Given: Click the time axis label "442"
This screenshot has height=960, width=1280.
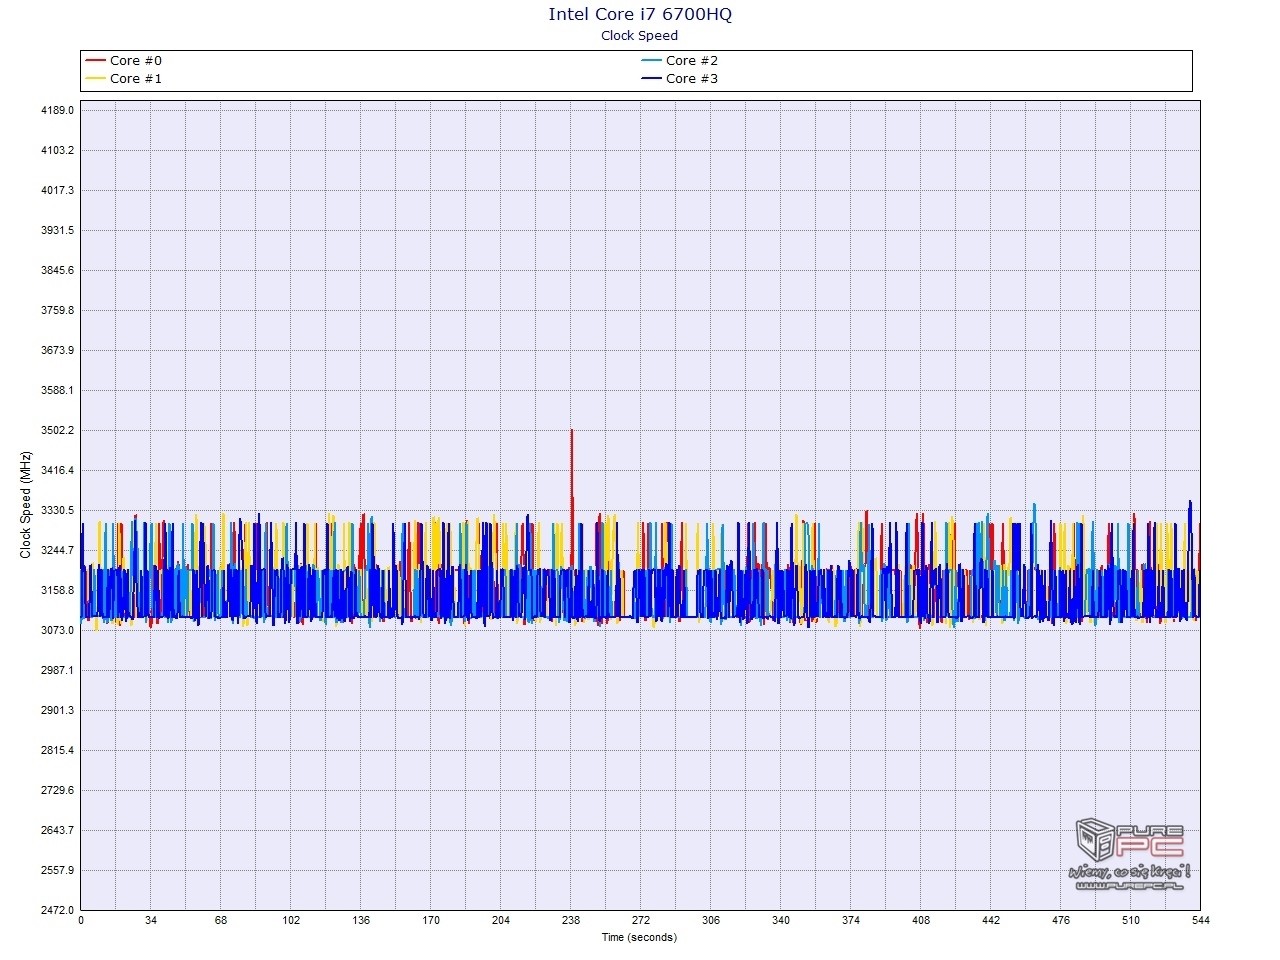Looking at the screenshot, I should click(x=991, y=921).
